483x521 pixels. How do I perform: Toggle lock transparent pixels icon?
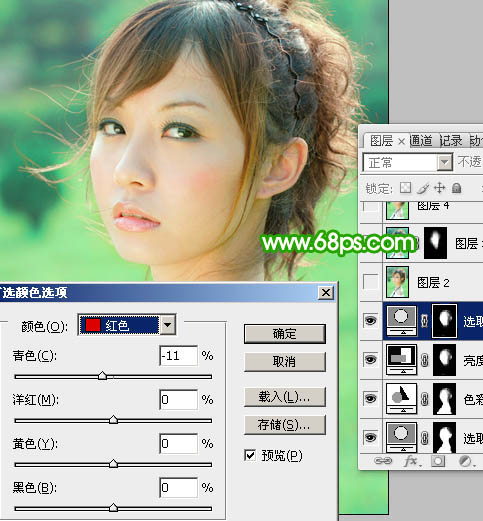pos(405,188)
